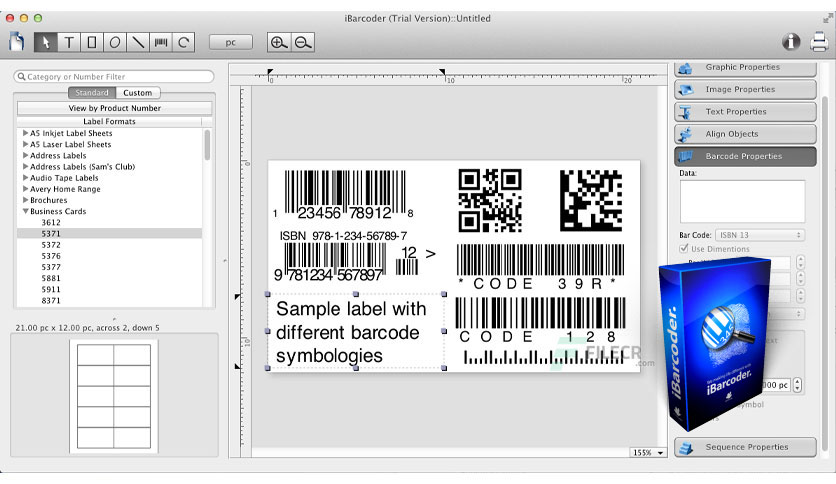
Task: Expand the Brochures category
Action: click(25, 200)
